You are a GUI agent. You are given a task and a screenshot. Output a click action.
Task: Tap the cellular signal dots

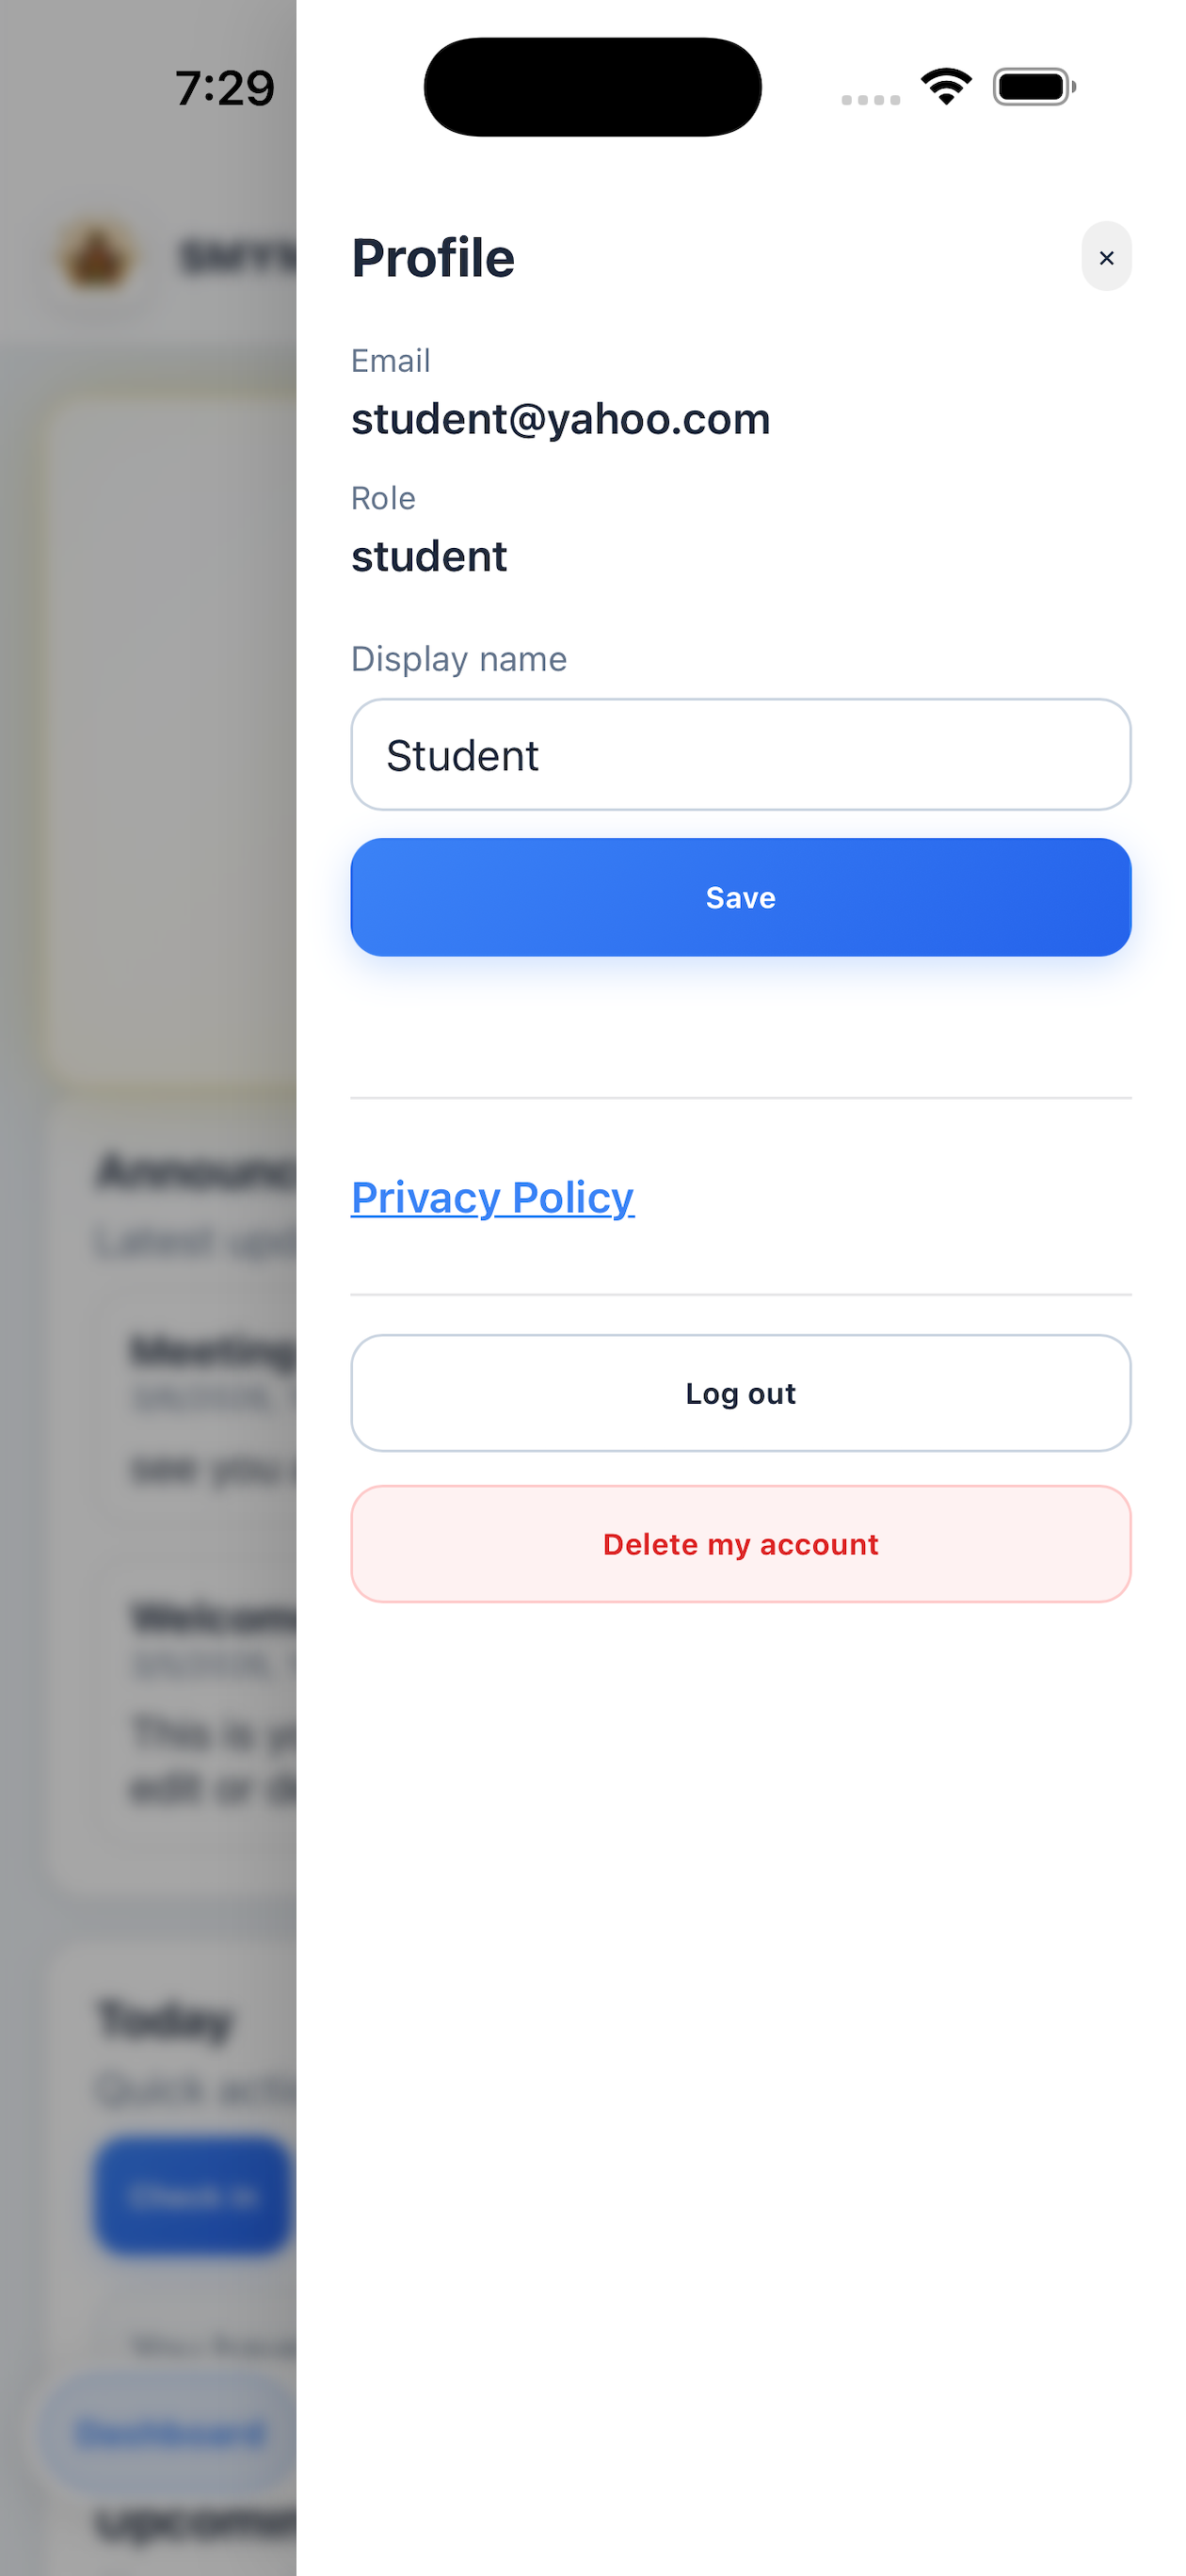tap(870, 100)
